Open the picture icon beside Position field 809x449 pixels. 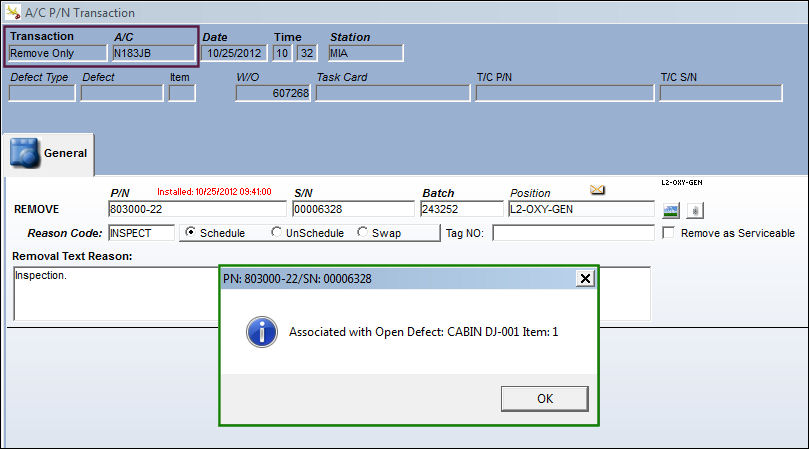[671, 210]
